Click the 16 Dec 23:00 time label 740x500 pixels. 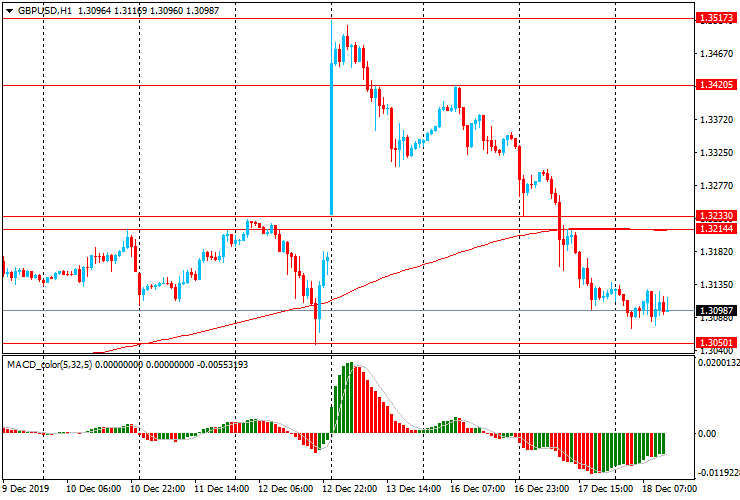542,488
